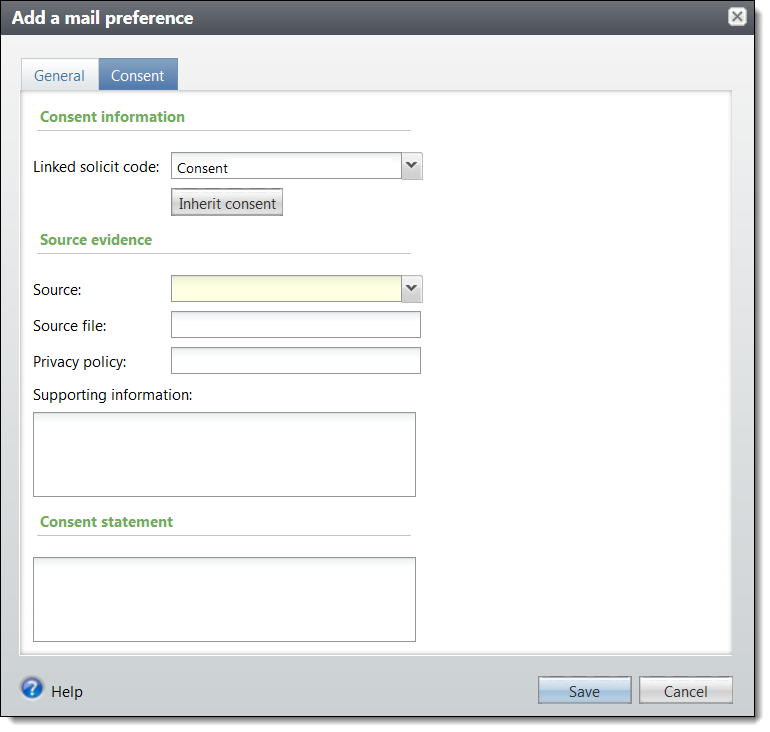This screenshot has height=732, width=770.
Task: Click the Inherit consent button
Action: tap(227, 203)
